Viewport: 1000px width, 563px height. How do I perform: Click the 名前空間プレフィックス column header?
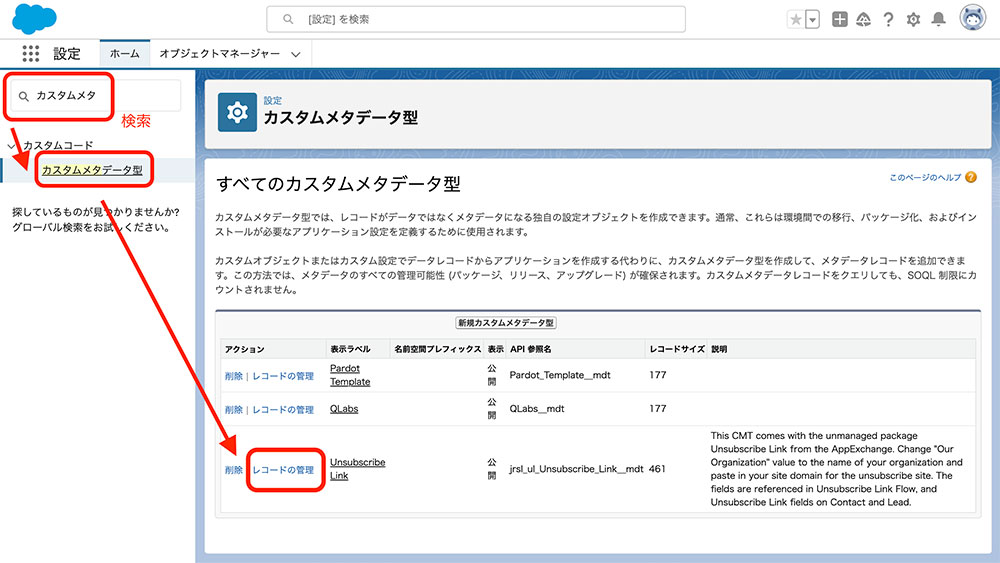click(438, 349)
